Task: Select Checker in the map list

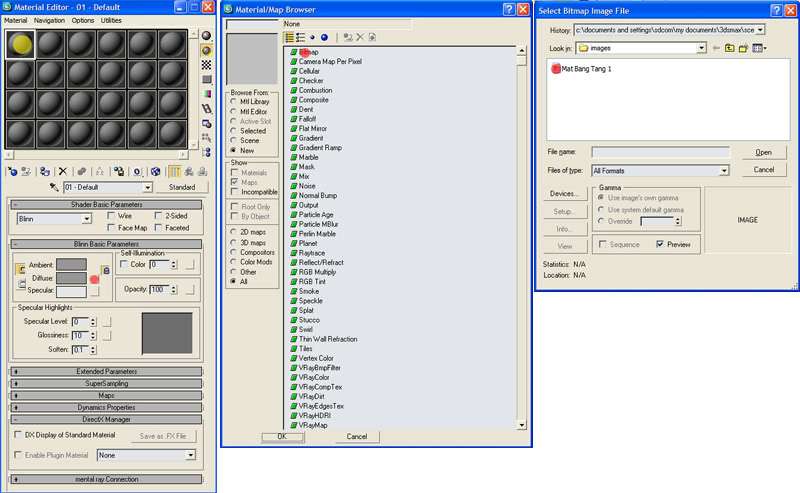Action: (311, 81)
